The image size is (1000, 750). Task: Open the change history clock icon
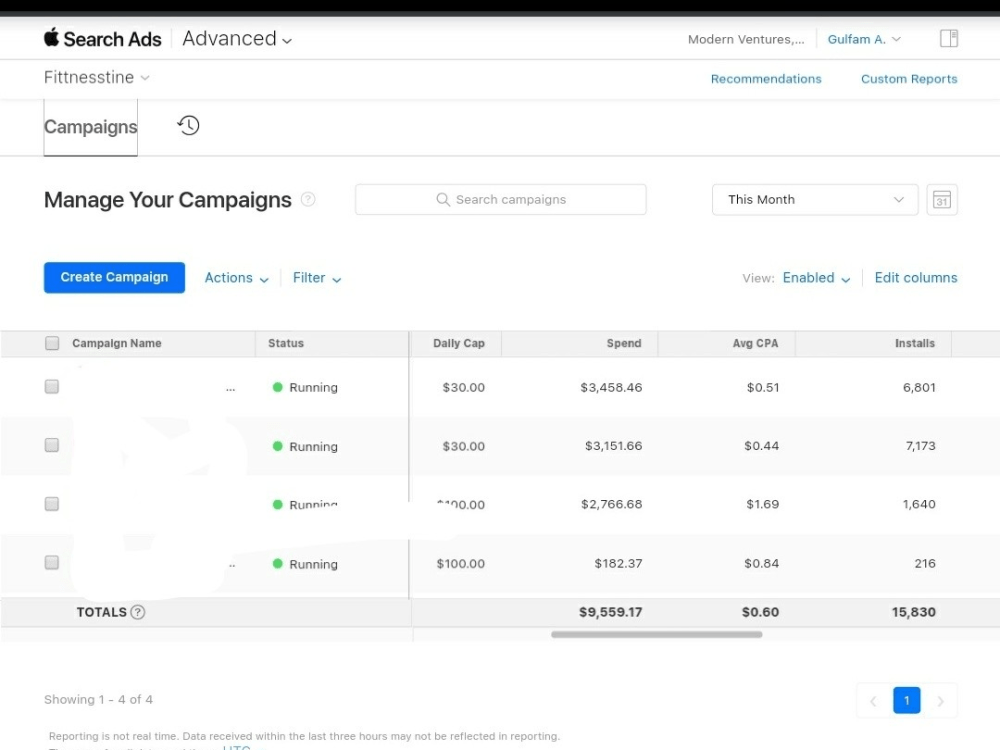188,125
